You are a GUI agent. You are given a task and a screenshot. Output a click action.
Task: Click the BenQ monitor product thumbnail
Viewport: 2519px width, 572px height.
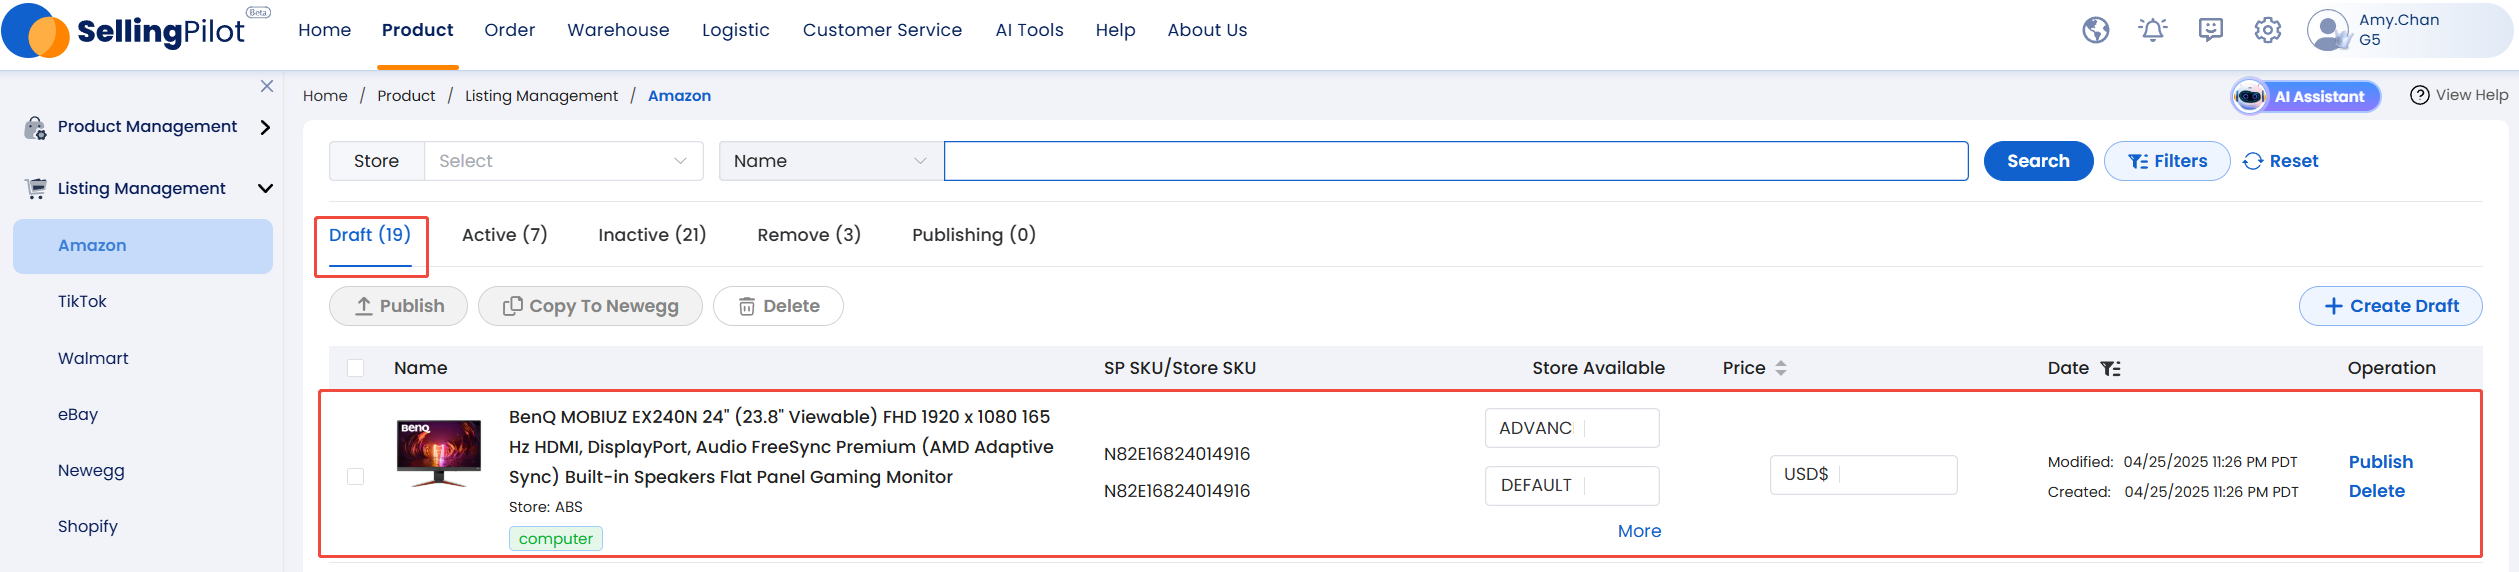tap(439, 454)
